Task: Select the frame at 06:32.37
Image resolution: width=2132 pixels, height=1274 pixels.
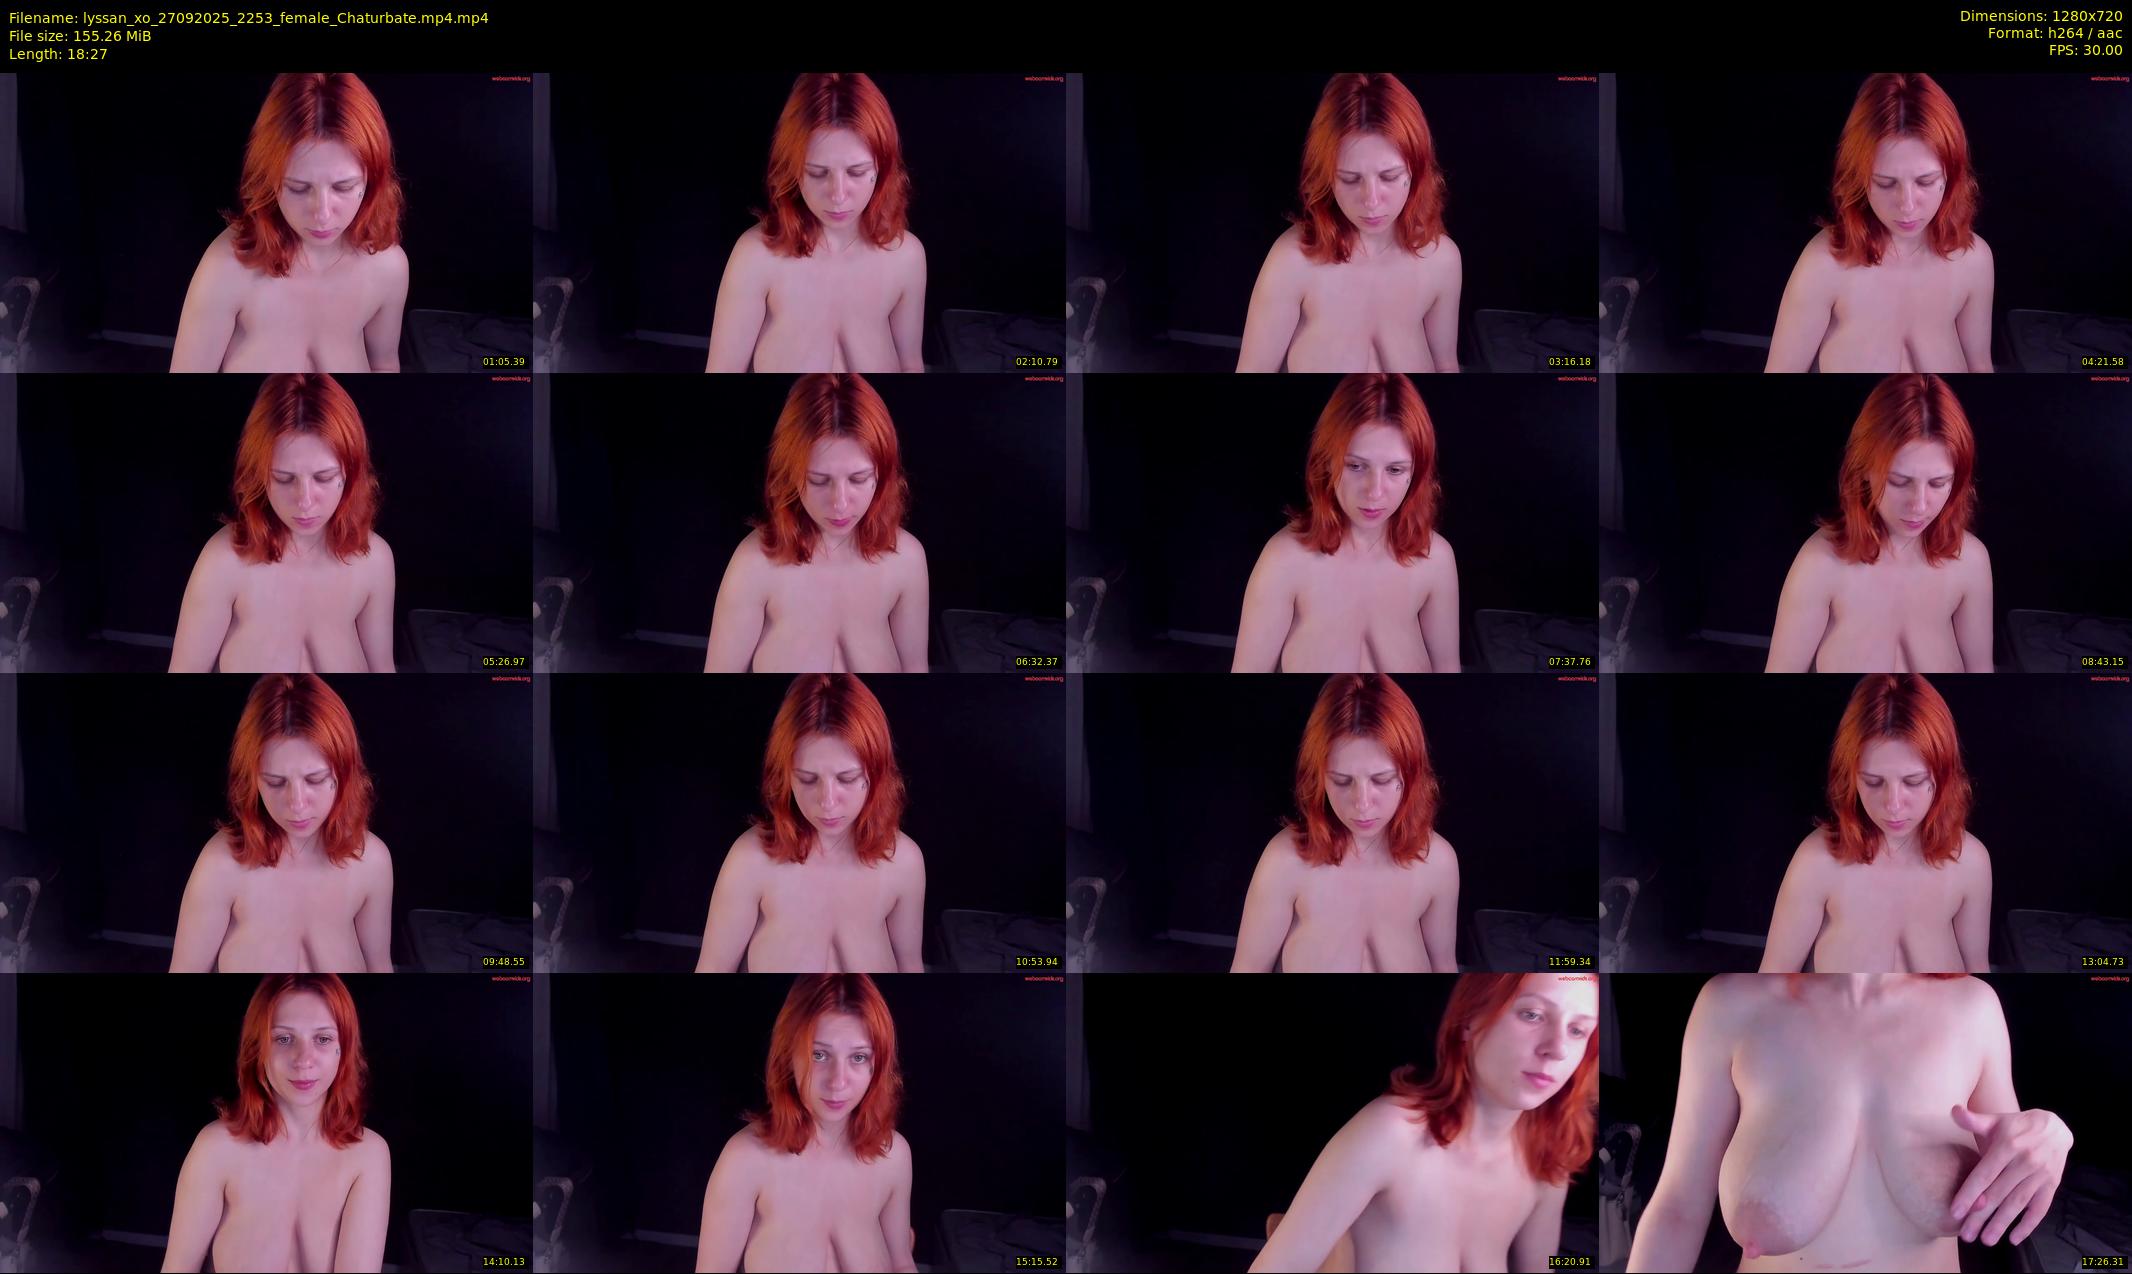Action: click(x=799, y=522)
